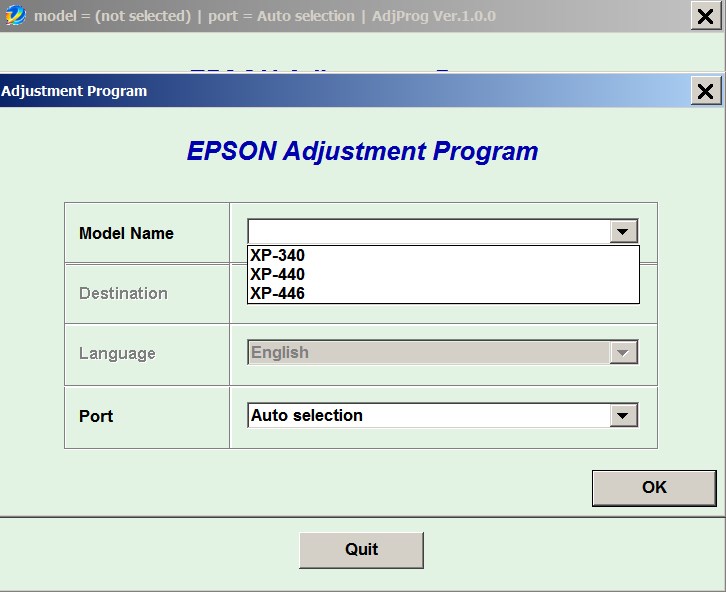The height and width of the screenshot is (592, 726).
Task: Click the AdjProg application icon in title bar
Action: coord(15,16)
